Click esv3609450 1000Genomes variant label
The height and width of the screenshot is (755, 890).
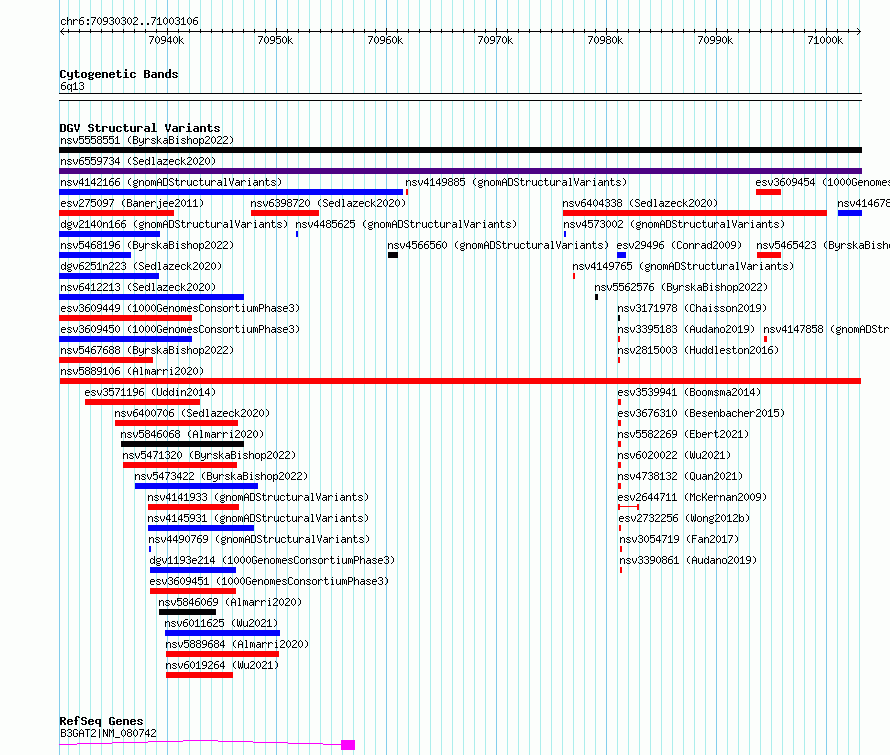click(x=180, y=329)
